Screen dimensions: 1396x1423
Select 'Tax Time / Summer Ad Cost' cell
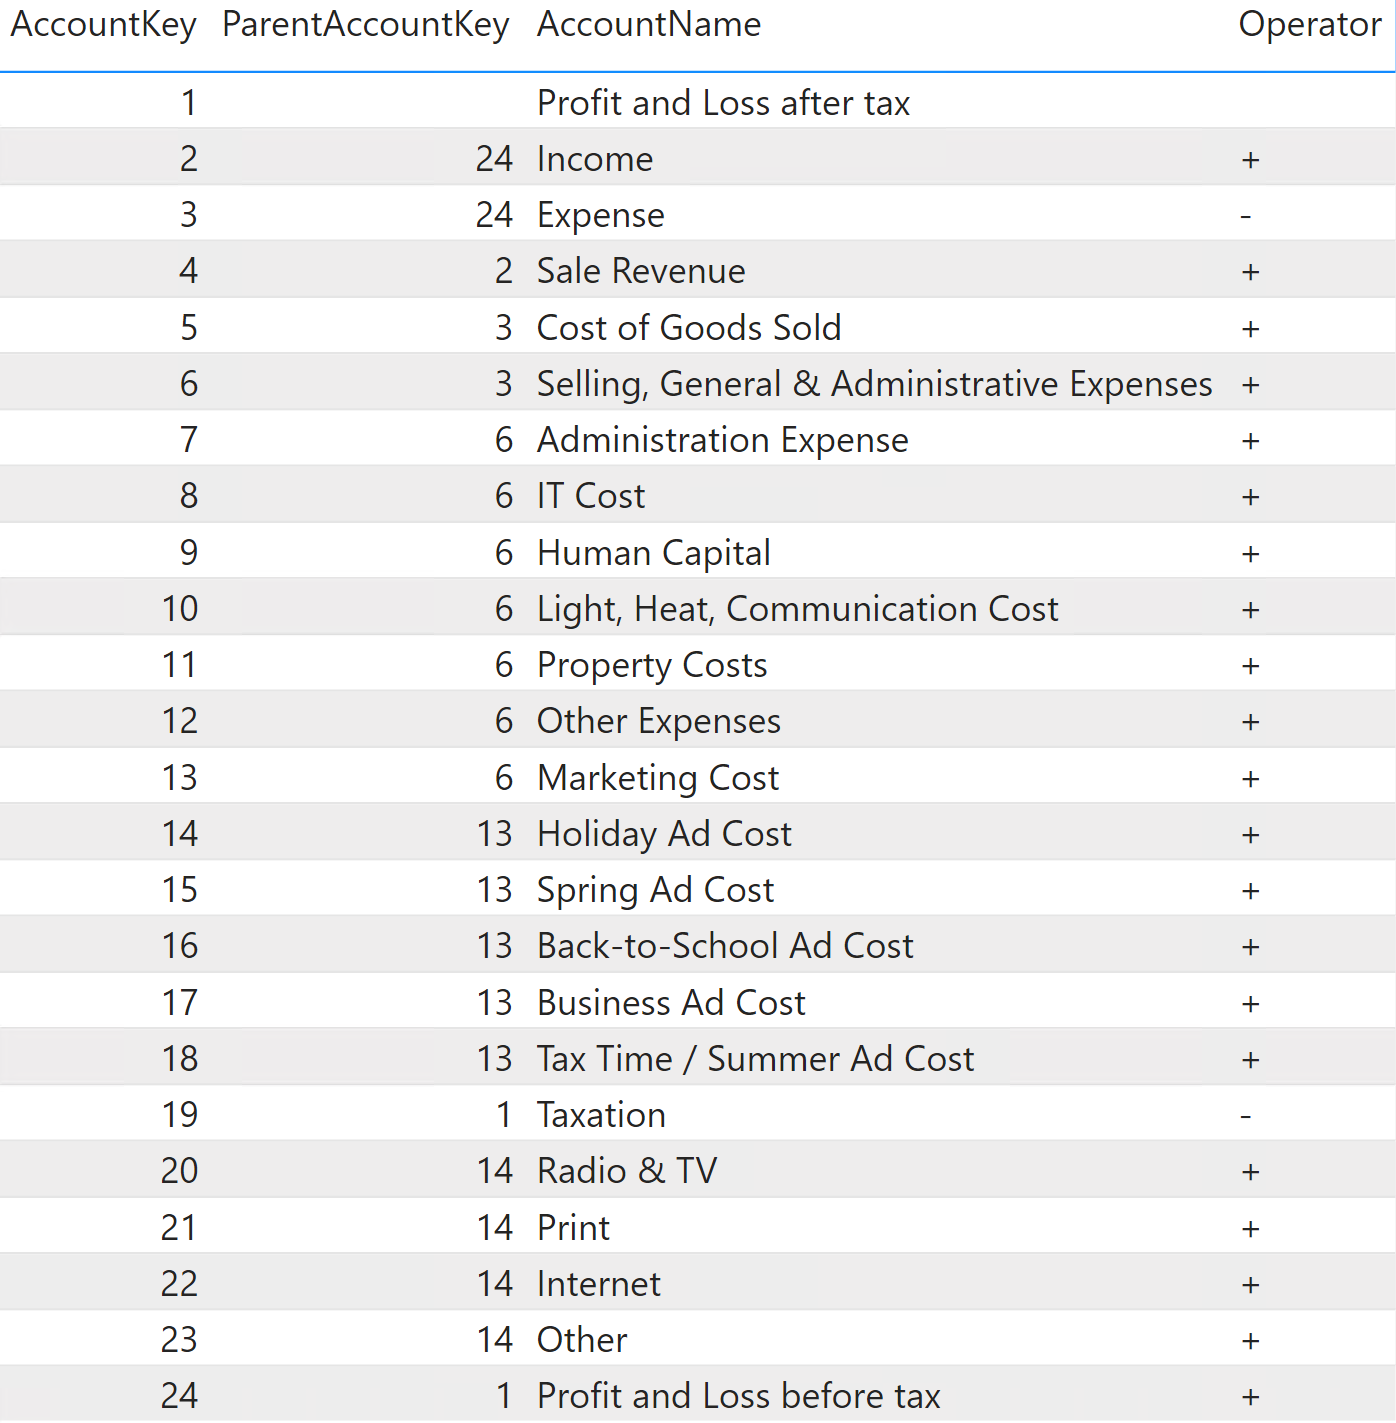pos(755,1059)
